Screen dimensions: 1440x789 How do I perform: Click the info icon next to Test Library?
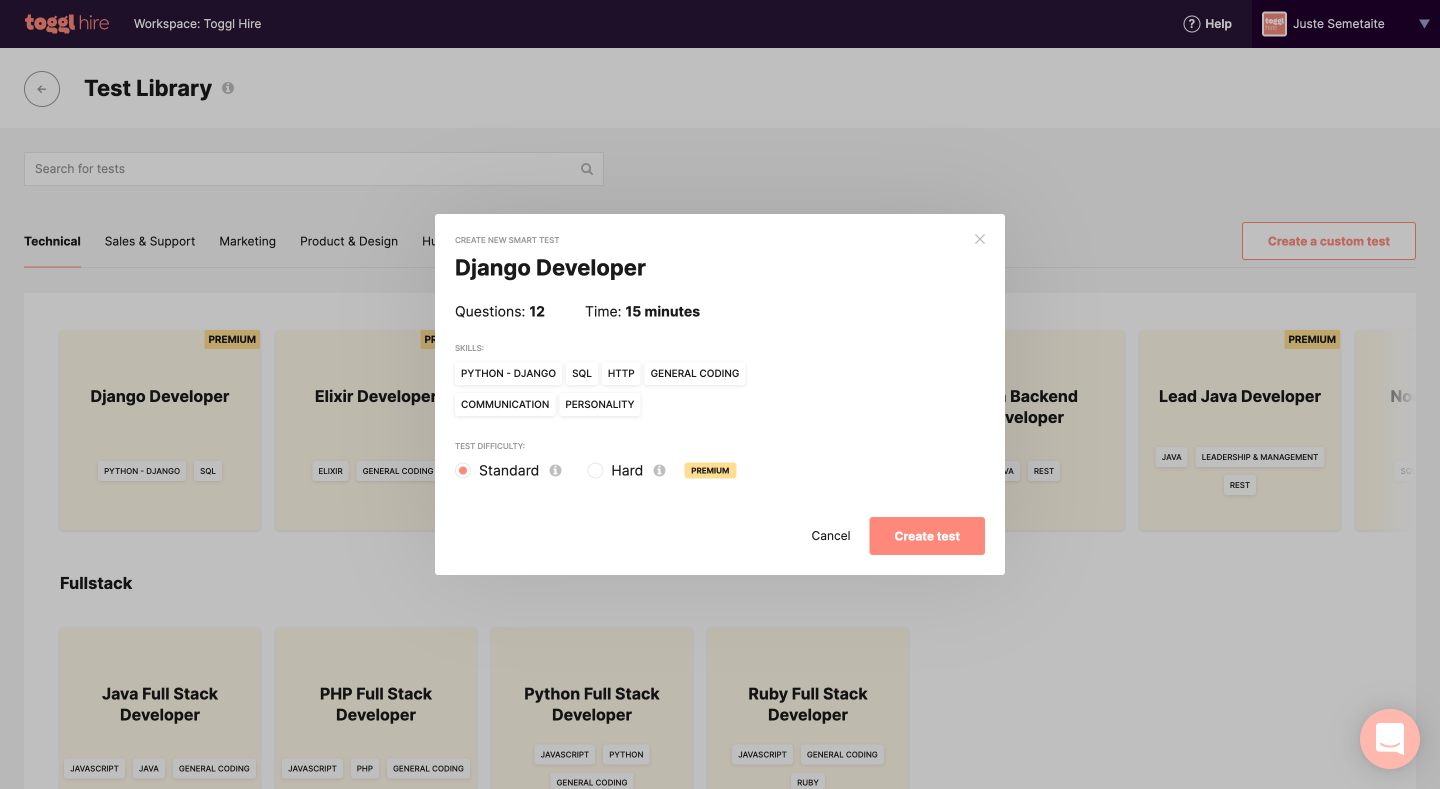point(228,88)
